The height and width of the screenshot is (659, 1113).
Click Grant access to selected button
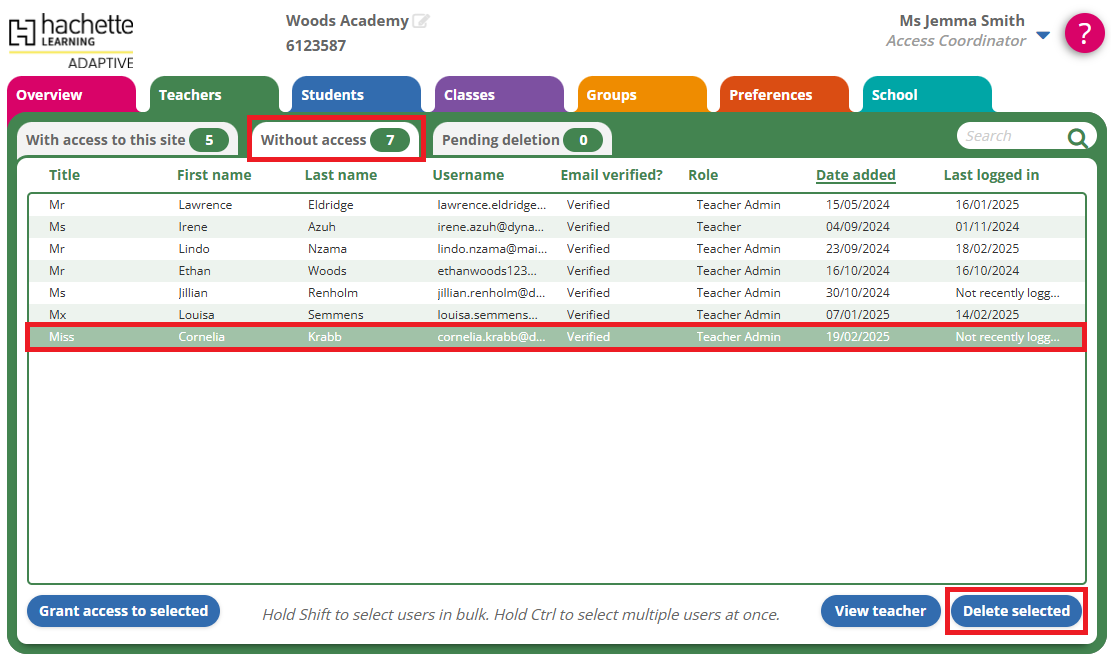(x=123, y=611)
